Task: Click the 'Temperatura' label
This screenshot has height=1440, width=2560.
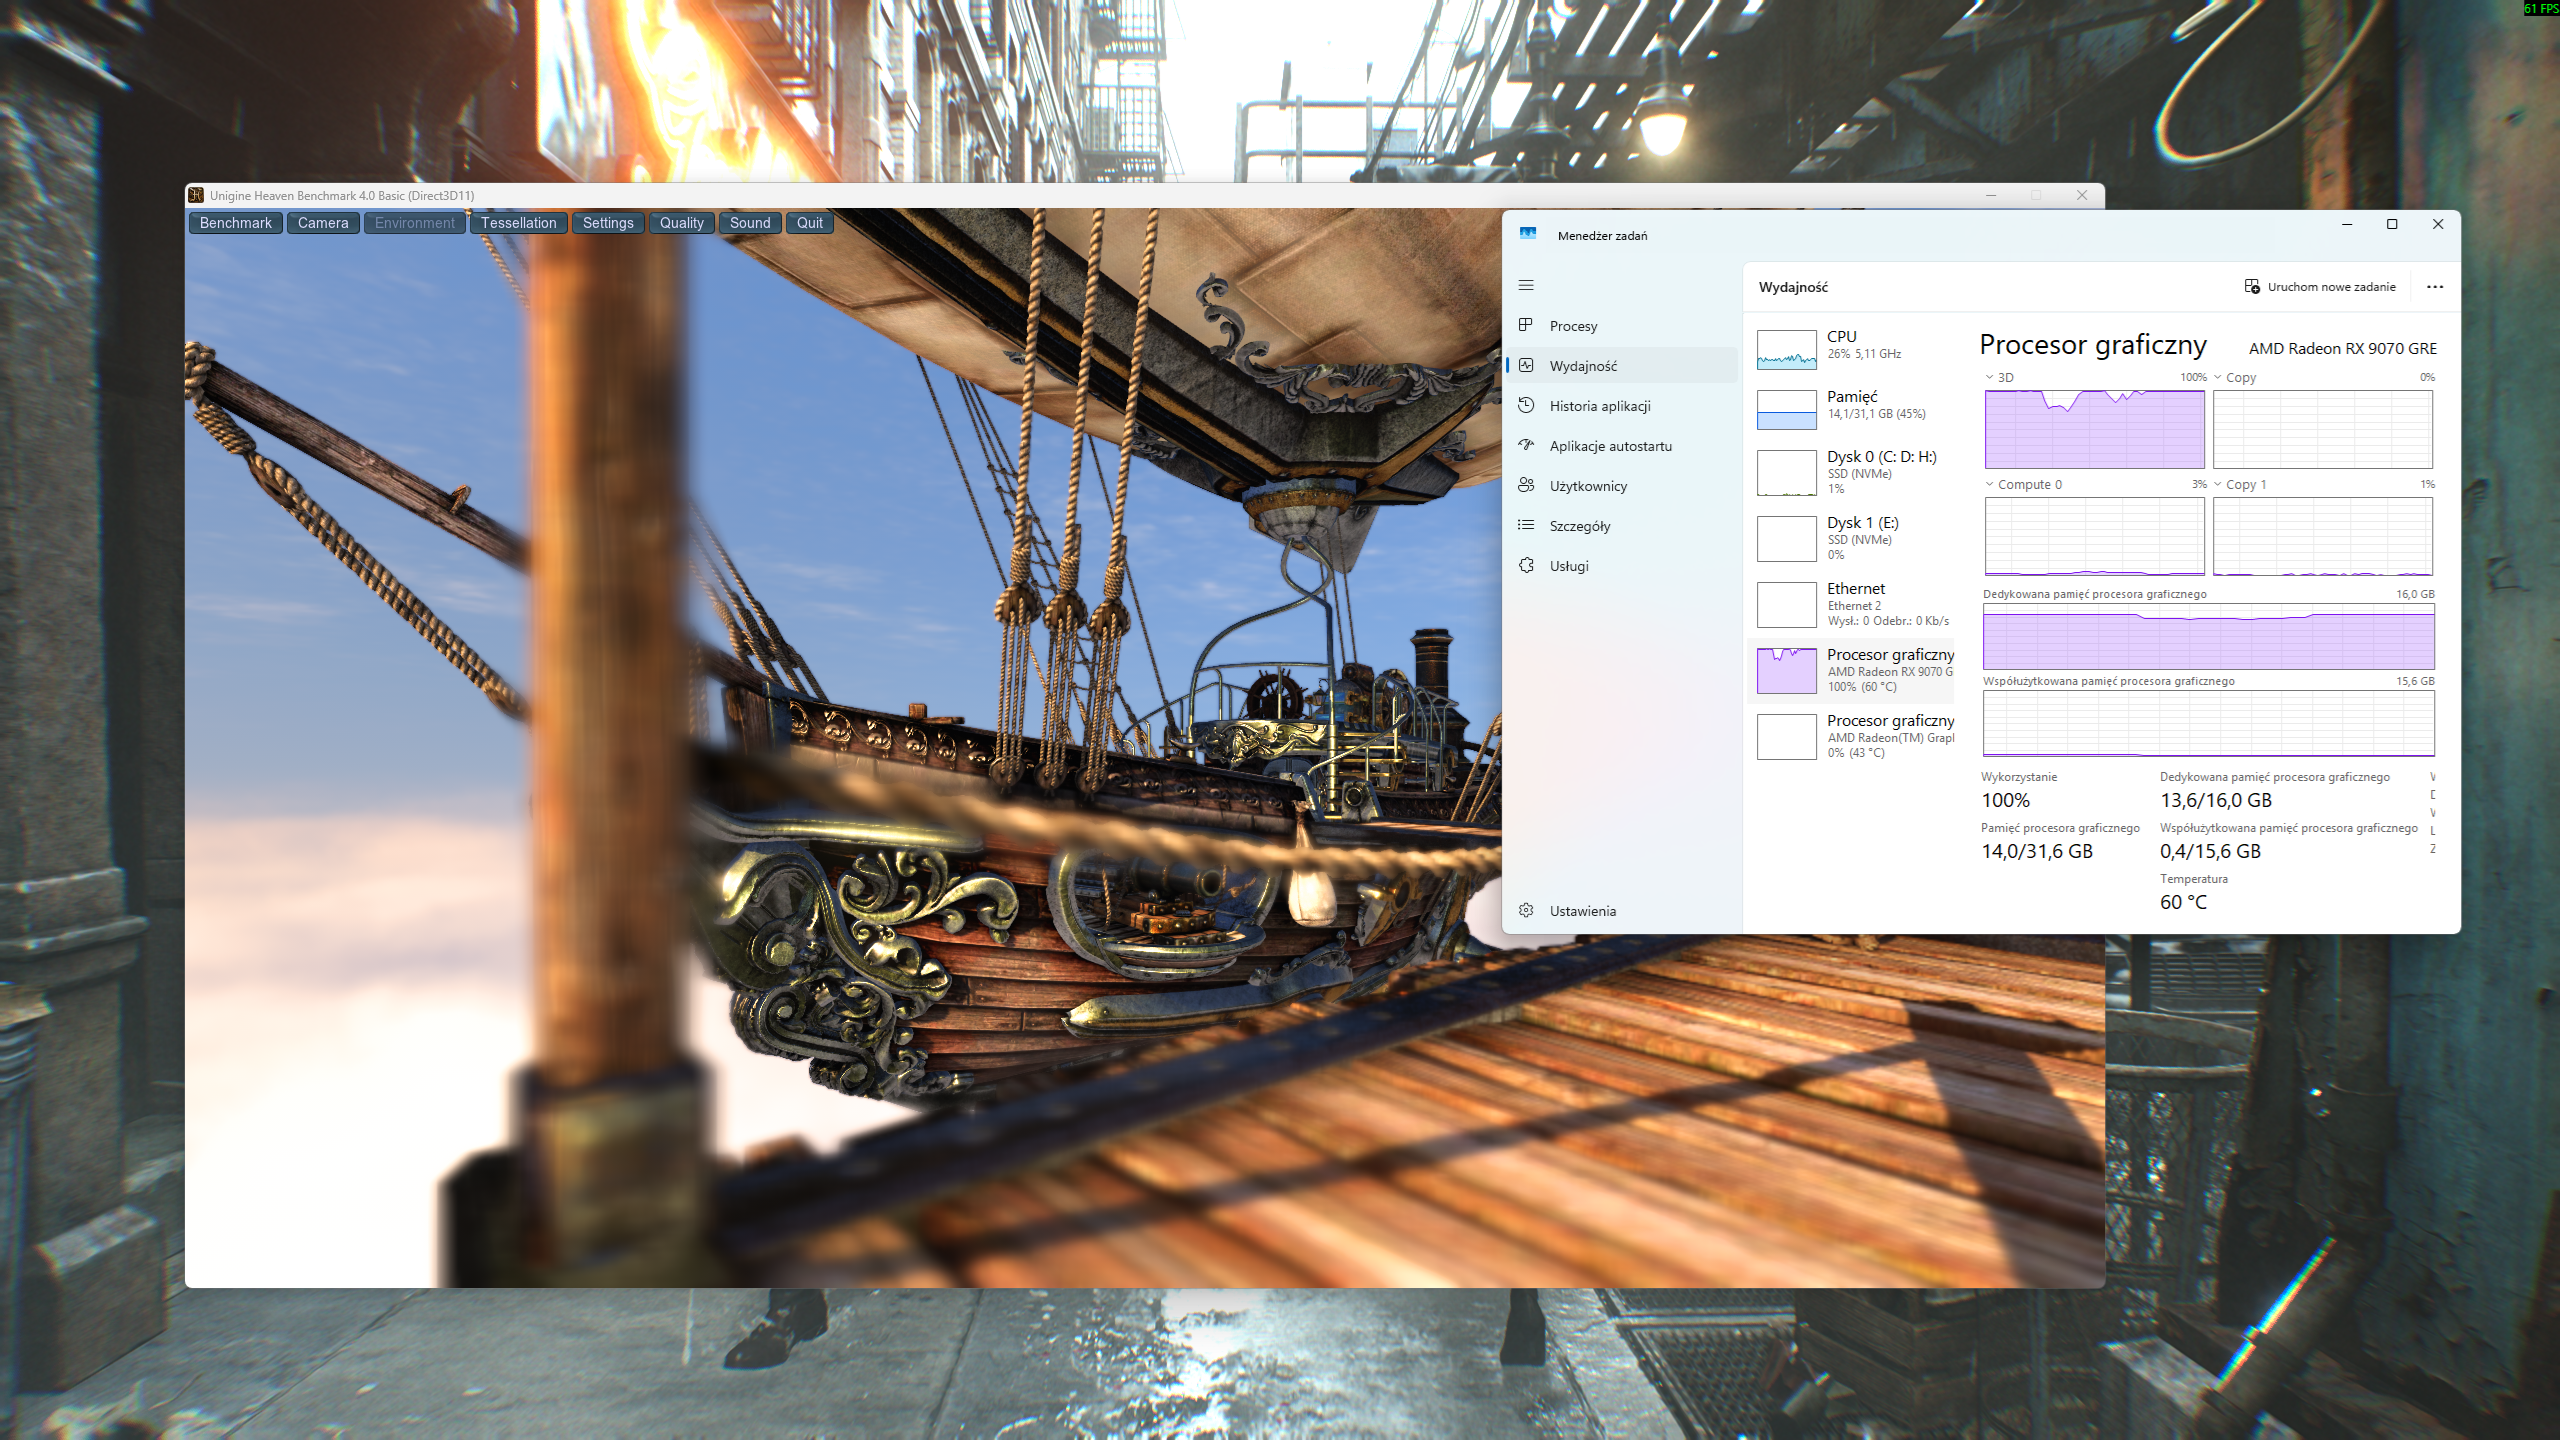Action: 2194,879
